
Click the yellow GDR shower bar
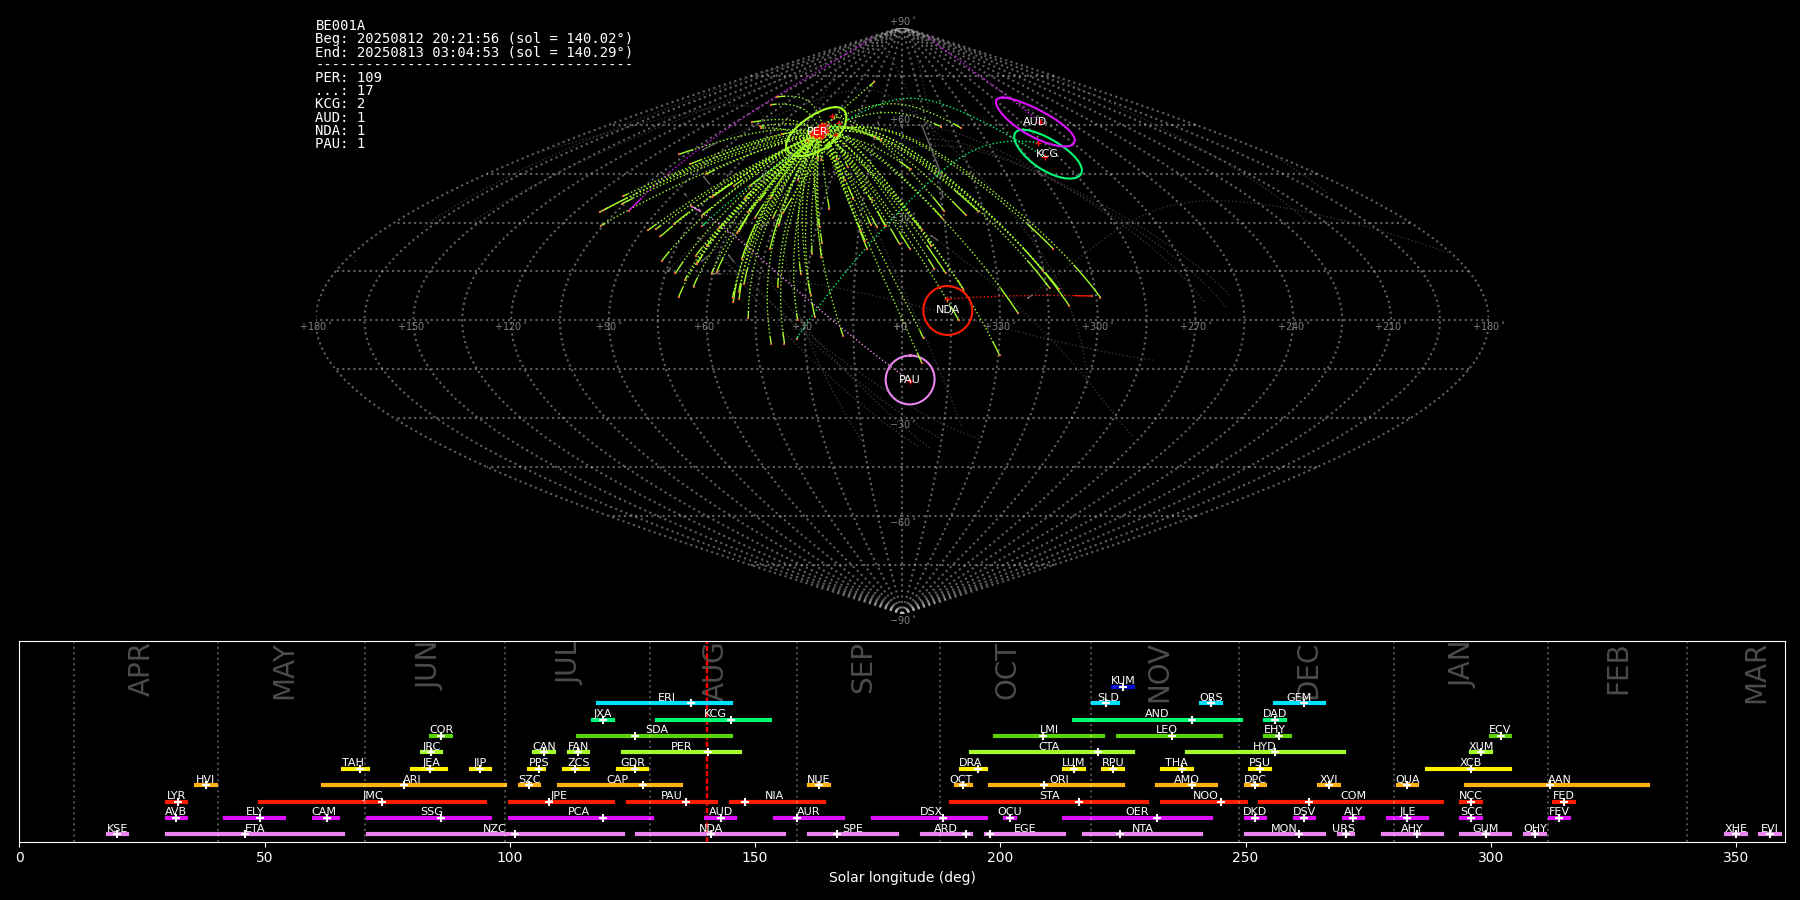tap(633, 769)
